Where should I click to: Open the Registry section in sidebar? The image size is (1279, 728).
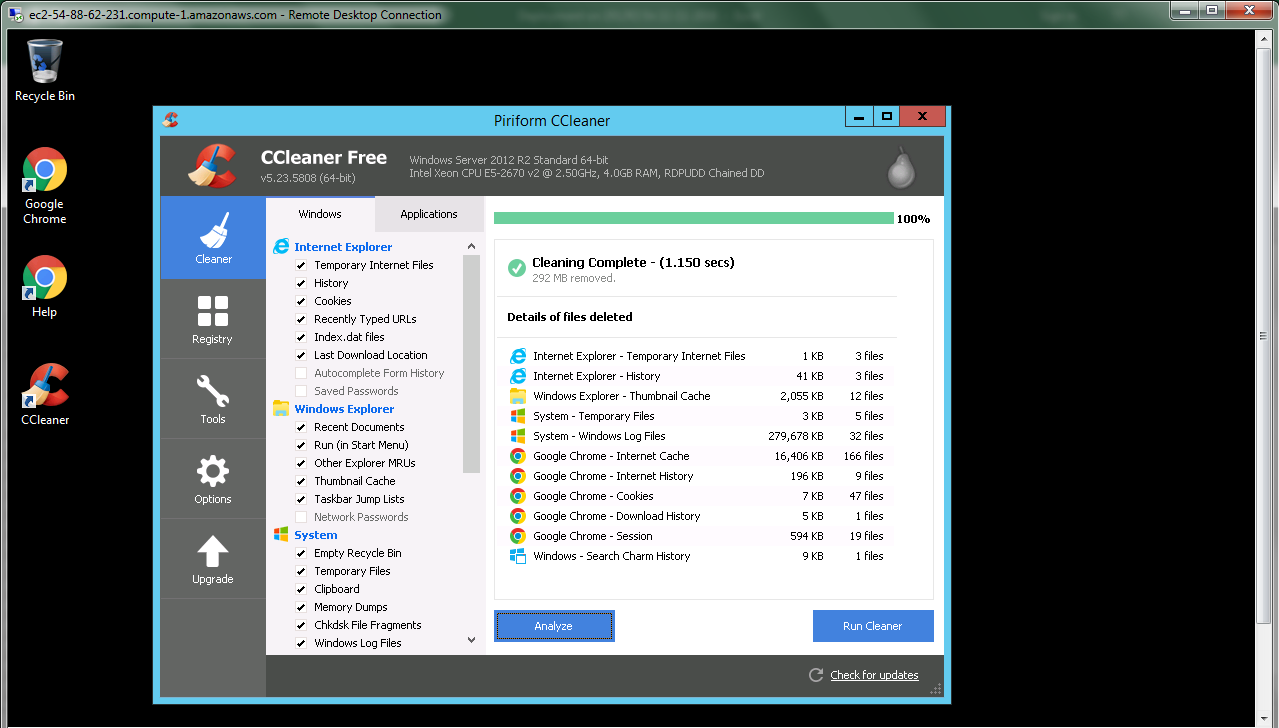coord(212,319)
